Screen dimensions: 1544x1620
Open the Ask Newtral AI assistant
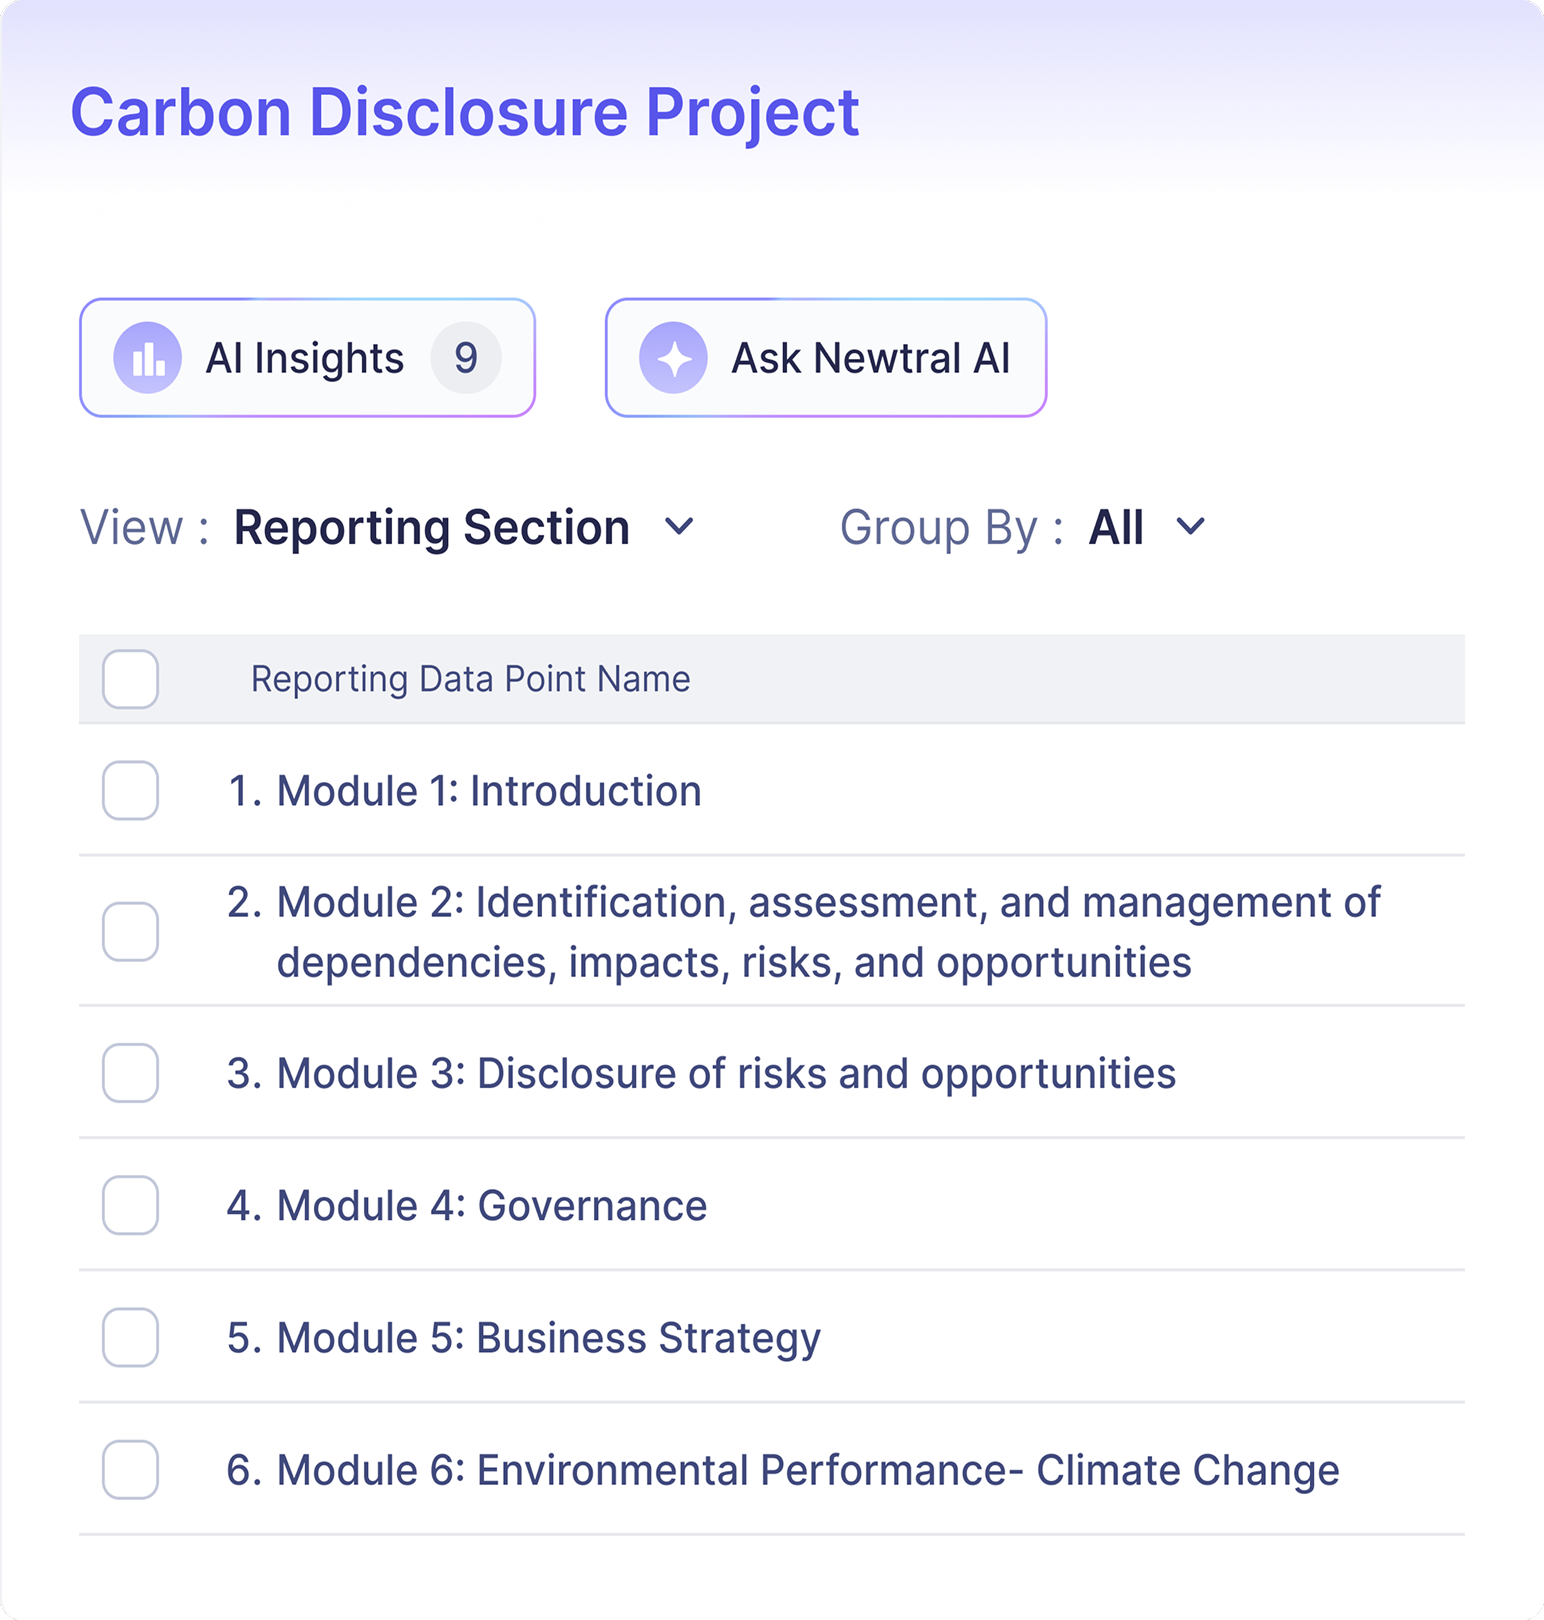coord(870,358)
